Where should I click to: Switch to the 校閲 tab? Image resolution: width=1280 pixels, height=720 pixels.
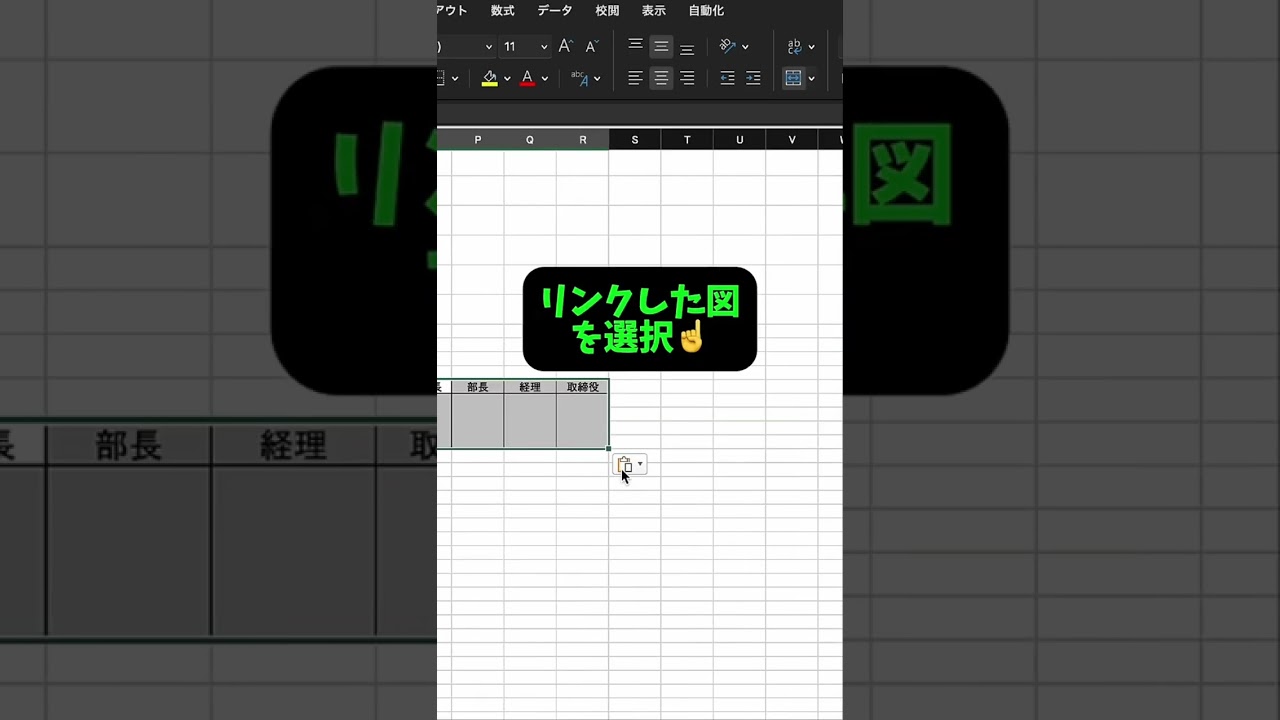607,11
